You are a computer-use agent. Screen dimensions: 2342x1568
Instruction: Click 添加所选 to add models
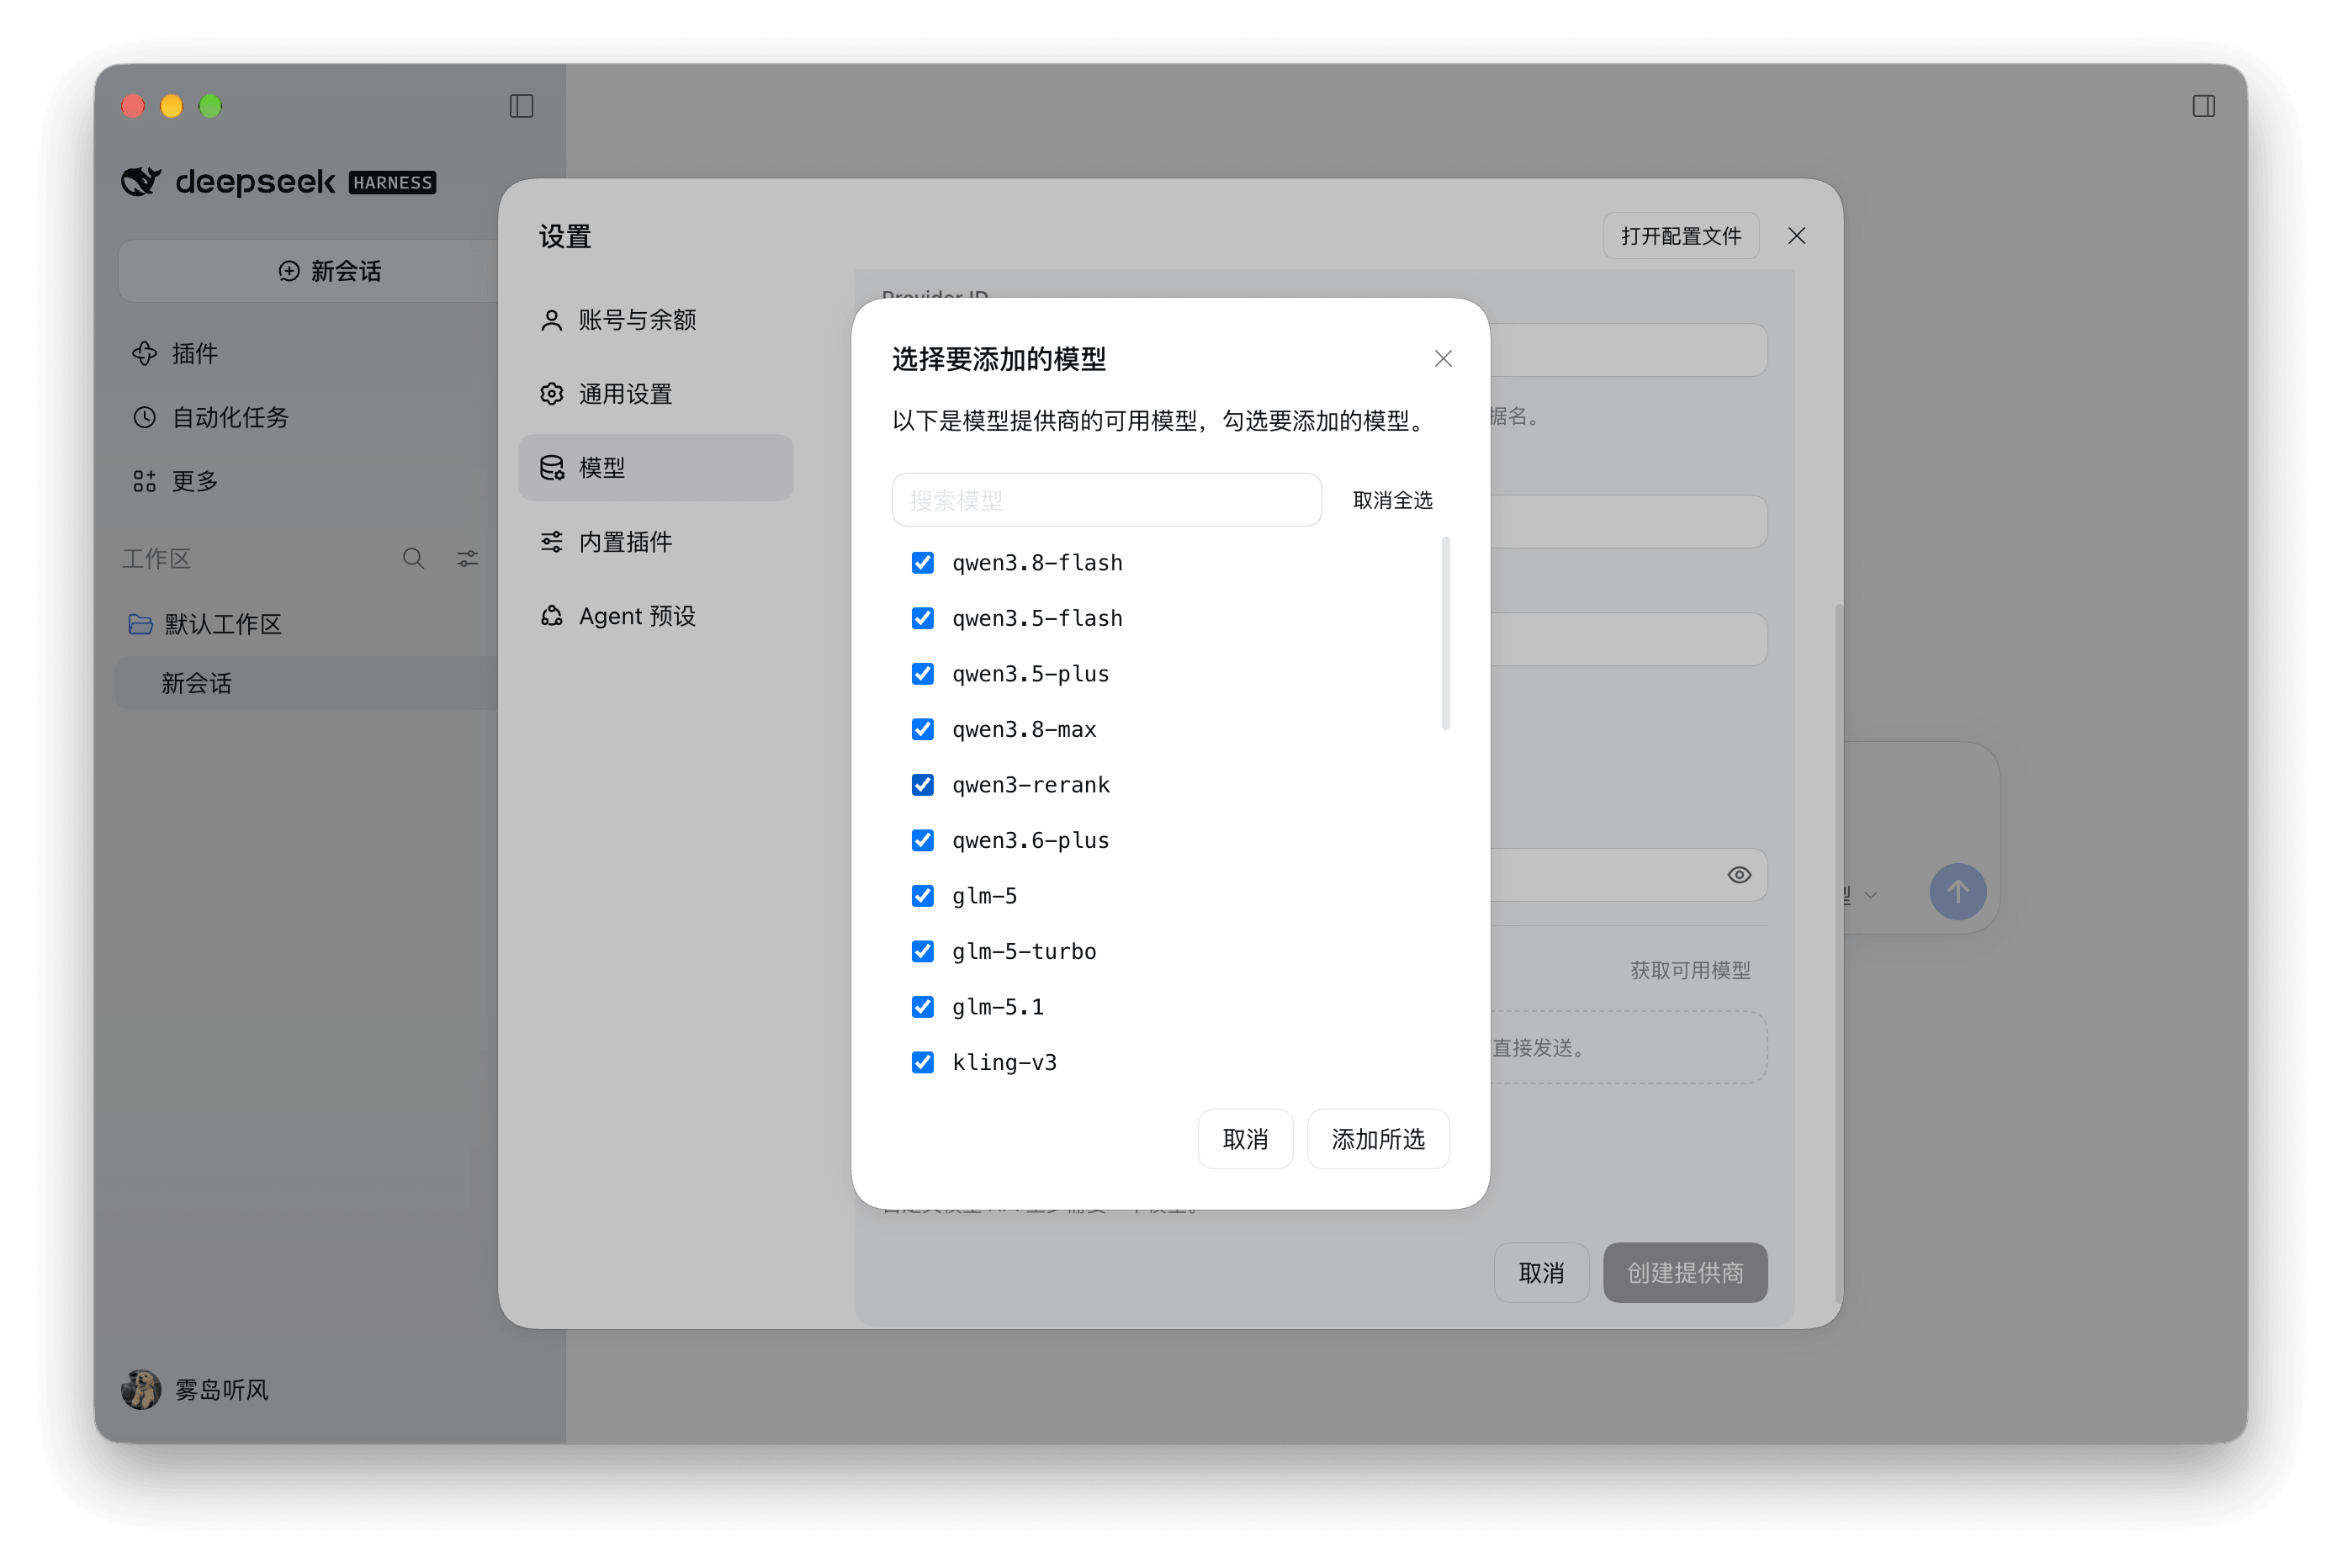[x=1377, y=1139]
